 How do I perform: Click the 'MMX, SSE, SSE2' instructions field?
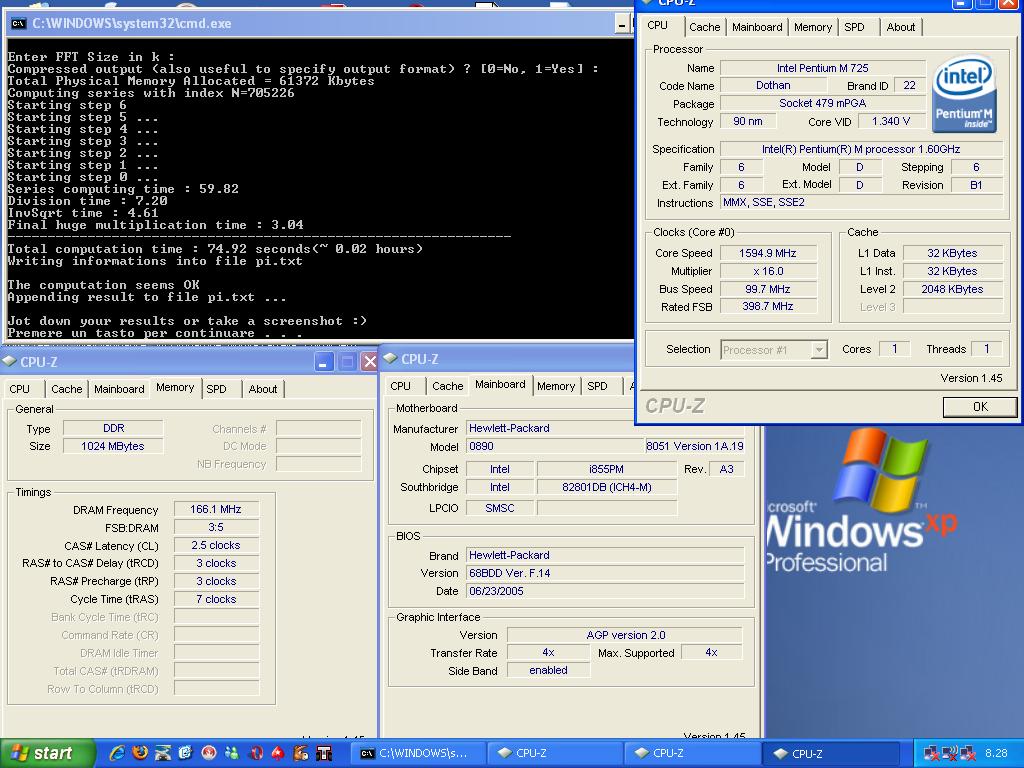click(861, 202)
